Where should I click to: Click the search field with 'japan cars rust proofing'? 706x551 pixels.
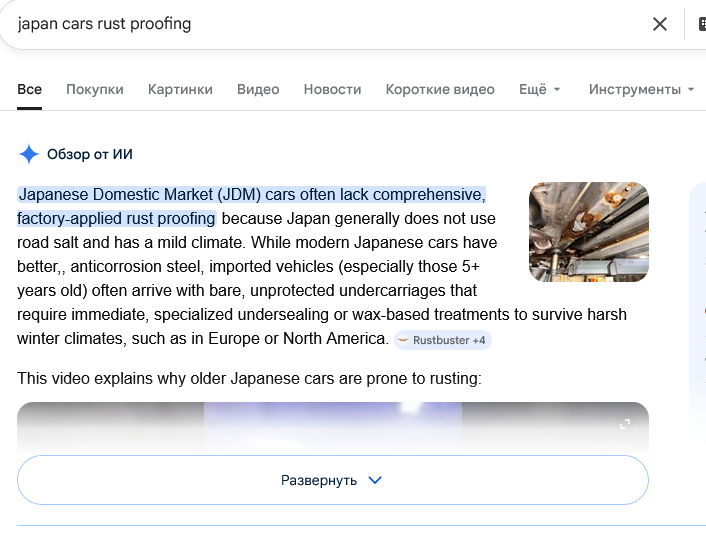(x=300, y=24)
